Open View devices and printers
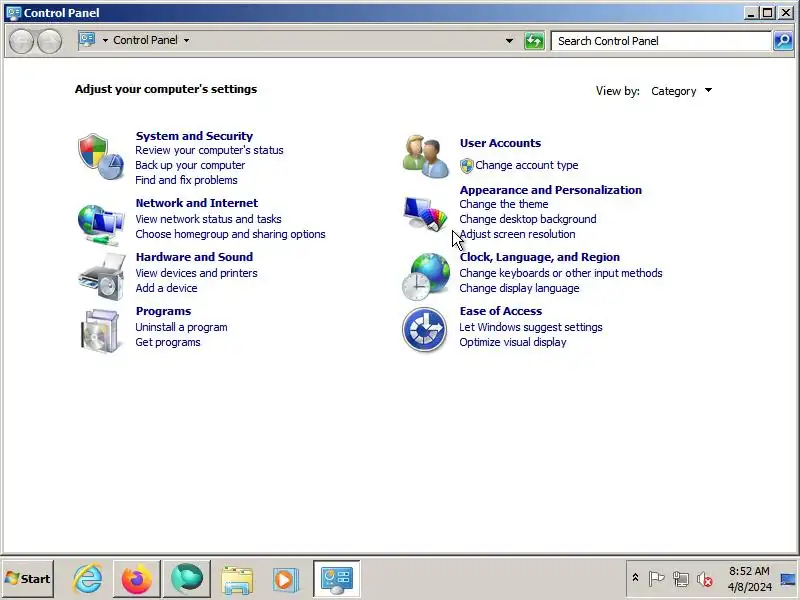Screen dimensions: 800x600 [x=196, y=273]
